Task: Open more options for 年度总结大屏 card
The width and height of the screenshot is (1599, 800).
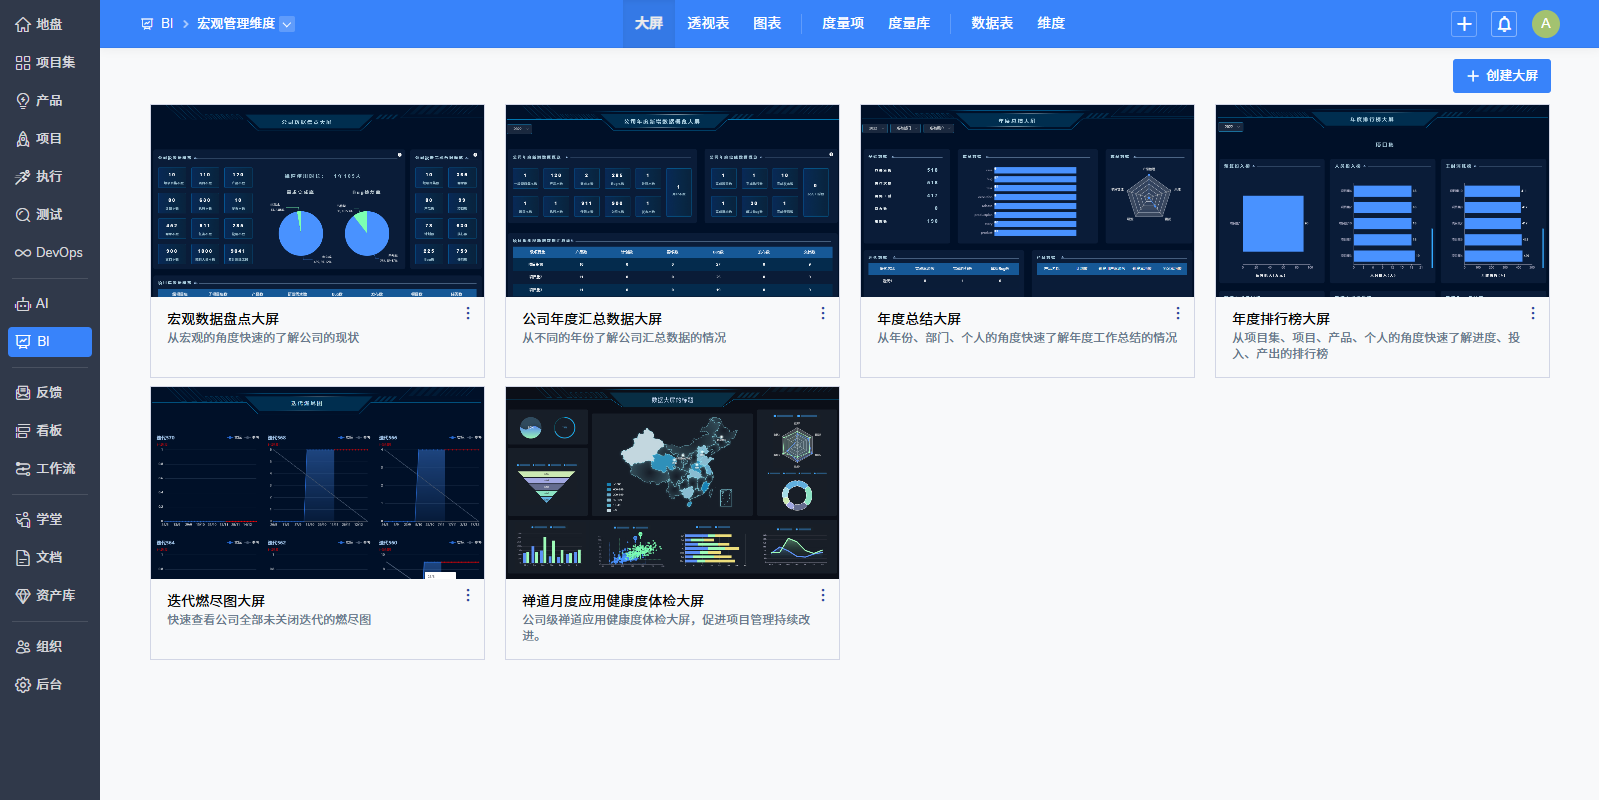Action: 1177,313
